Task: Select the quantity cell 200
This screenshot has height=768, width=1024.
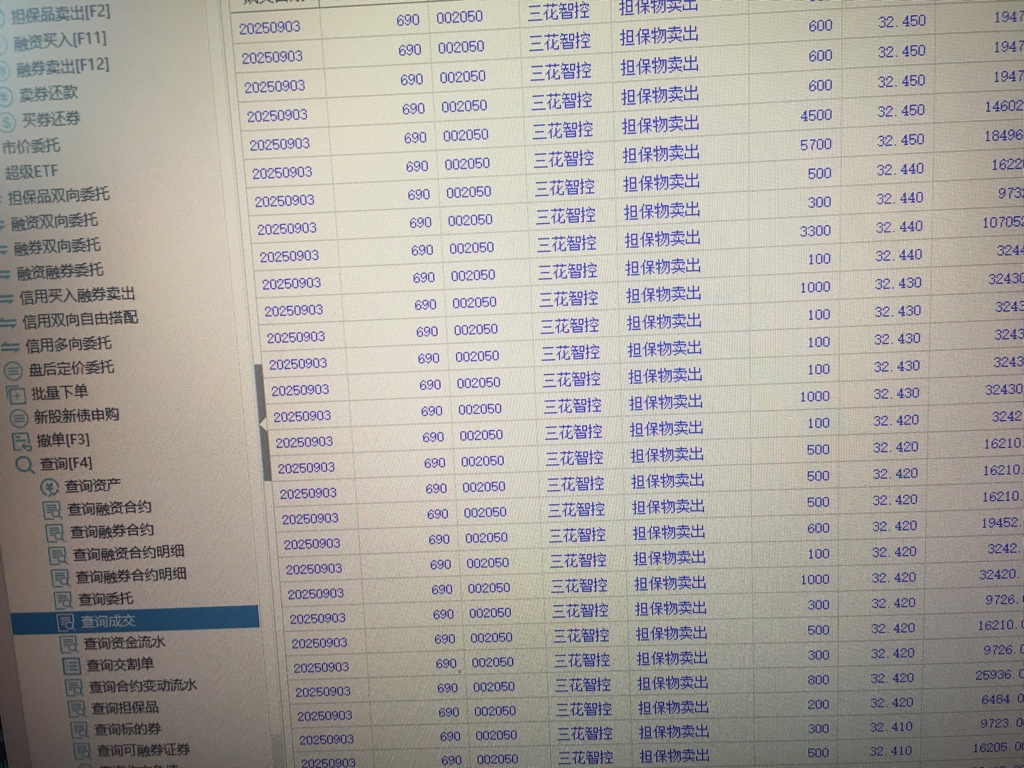Action: [x=818, y=704]
